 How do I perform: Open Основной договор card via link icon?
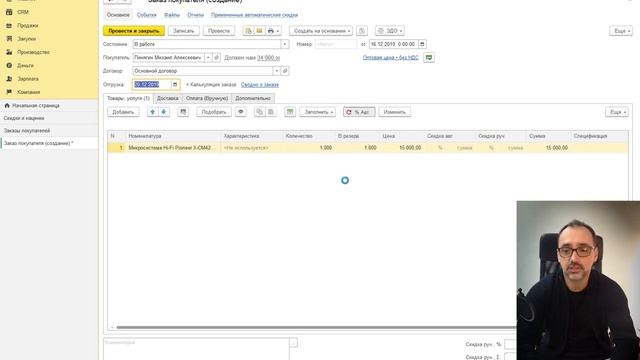click(285, 71)
